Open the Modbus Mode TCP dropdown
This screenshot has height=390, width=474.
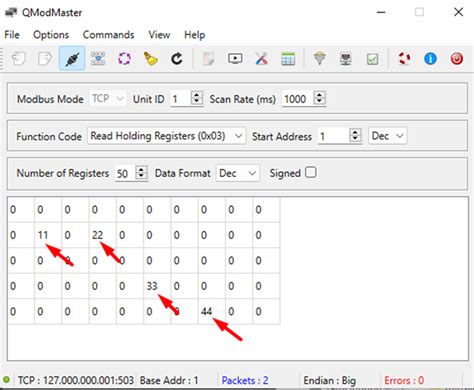pos(107,99)
